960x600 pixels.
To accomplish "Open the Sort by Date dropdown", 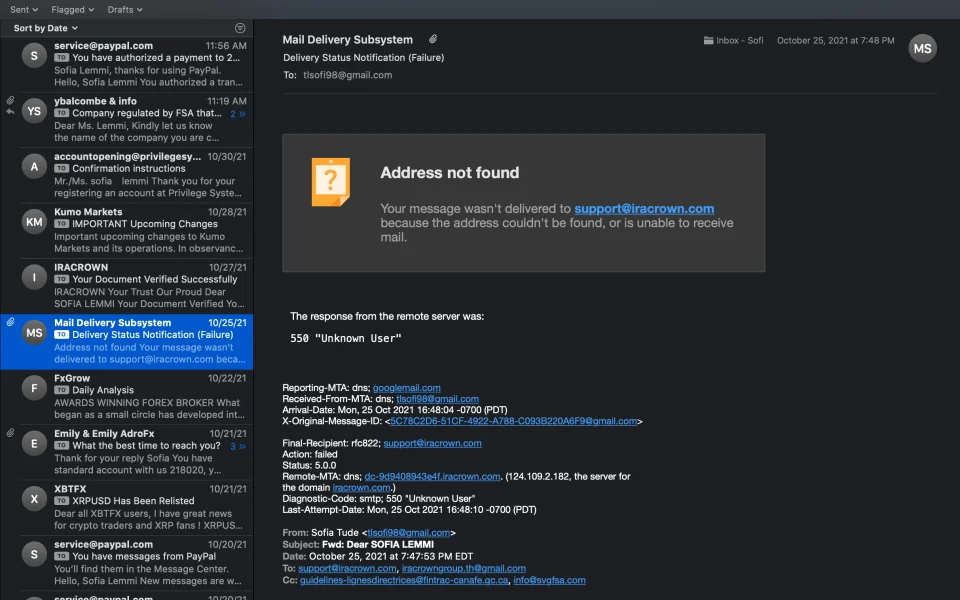I will pyautogui.click(x=46, y=28).
